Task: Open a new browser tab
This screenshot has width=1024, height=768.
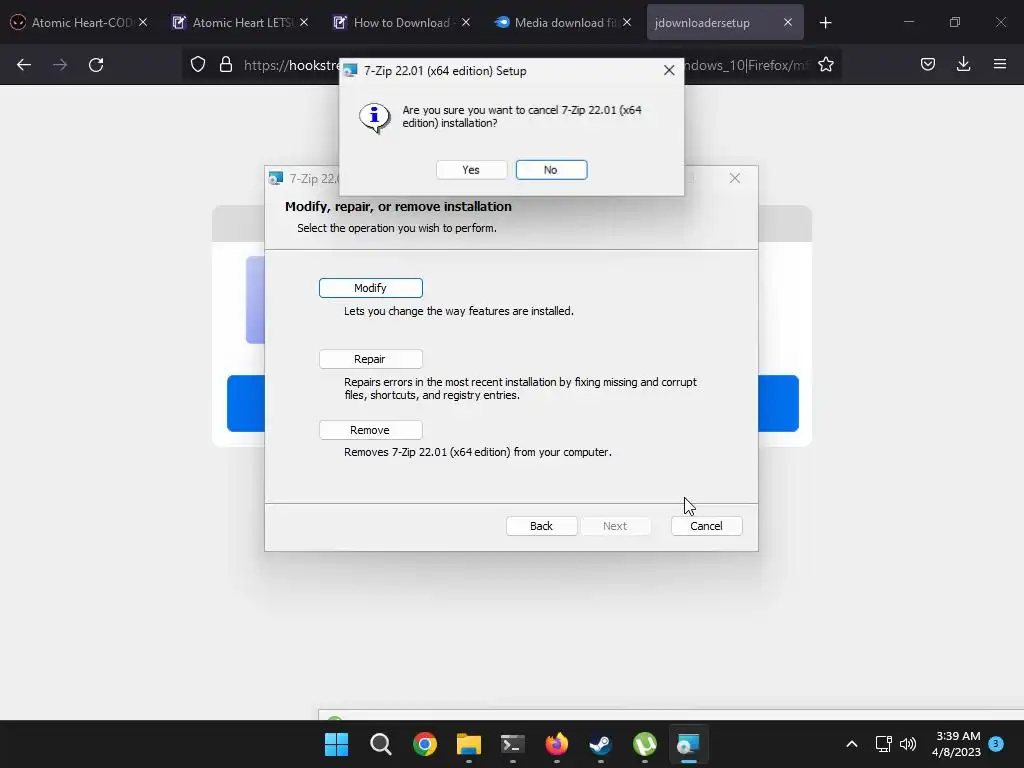Action: click(825, 23)
